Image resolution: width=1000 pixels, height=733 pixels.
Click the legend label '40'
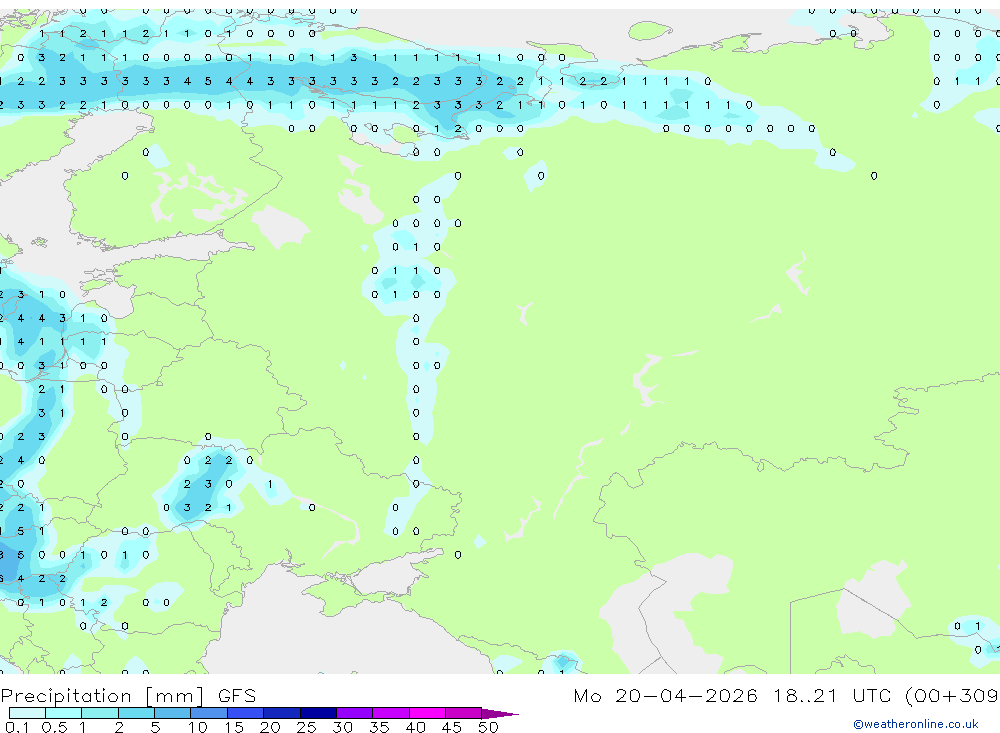(x=415, y=727)
